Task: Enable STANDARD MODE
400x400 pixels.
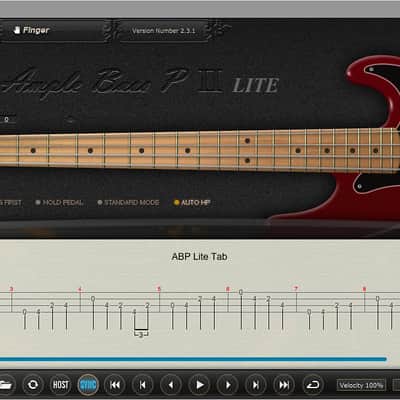Action: click(x=128, y=202)
